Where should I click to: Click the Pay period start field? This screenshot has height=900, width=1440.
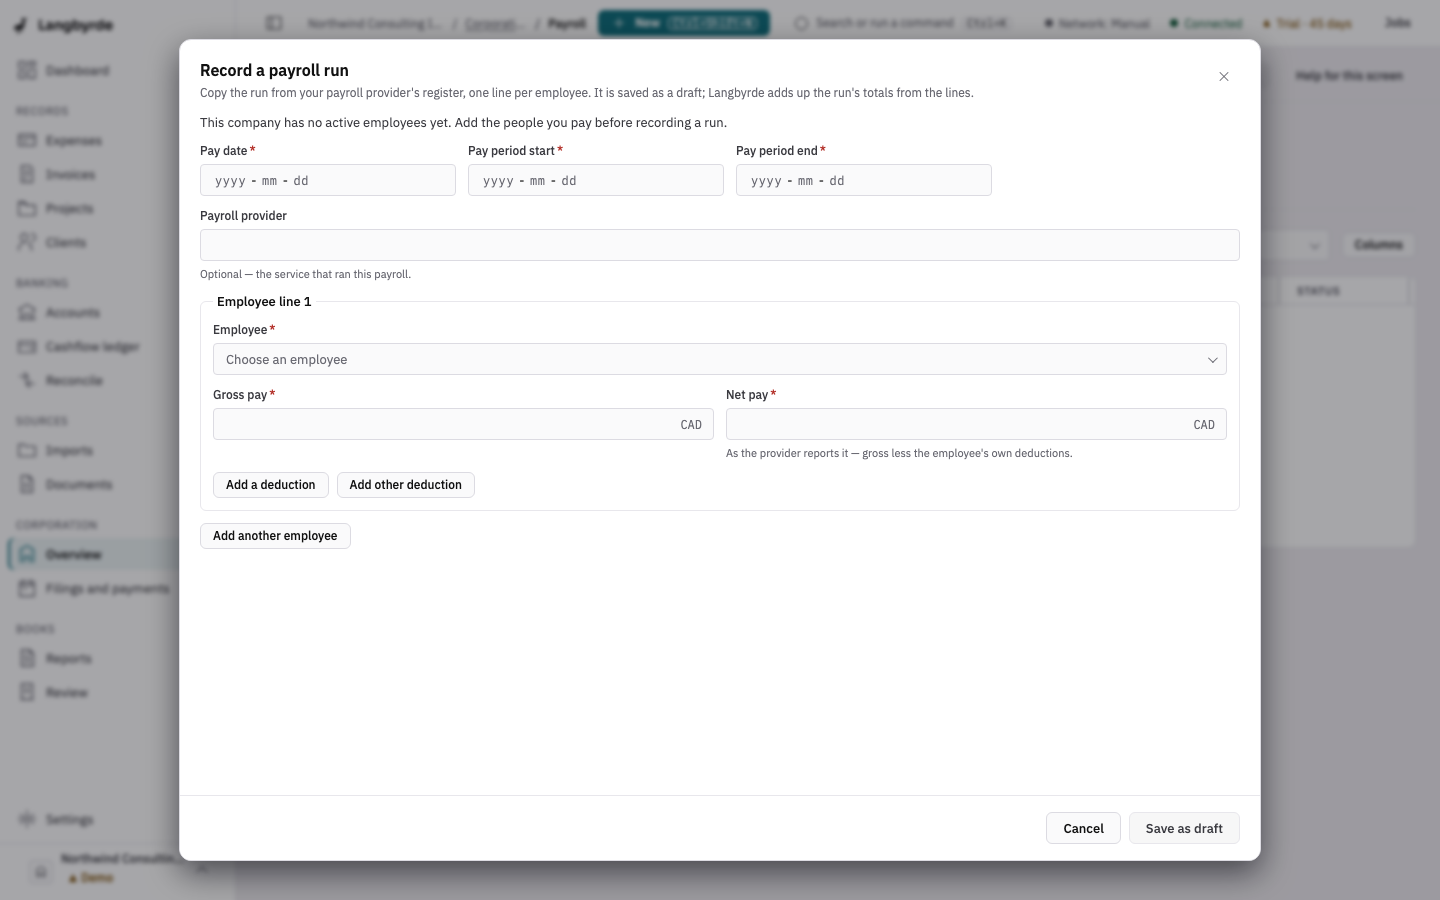596,180
